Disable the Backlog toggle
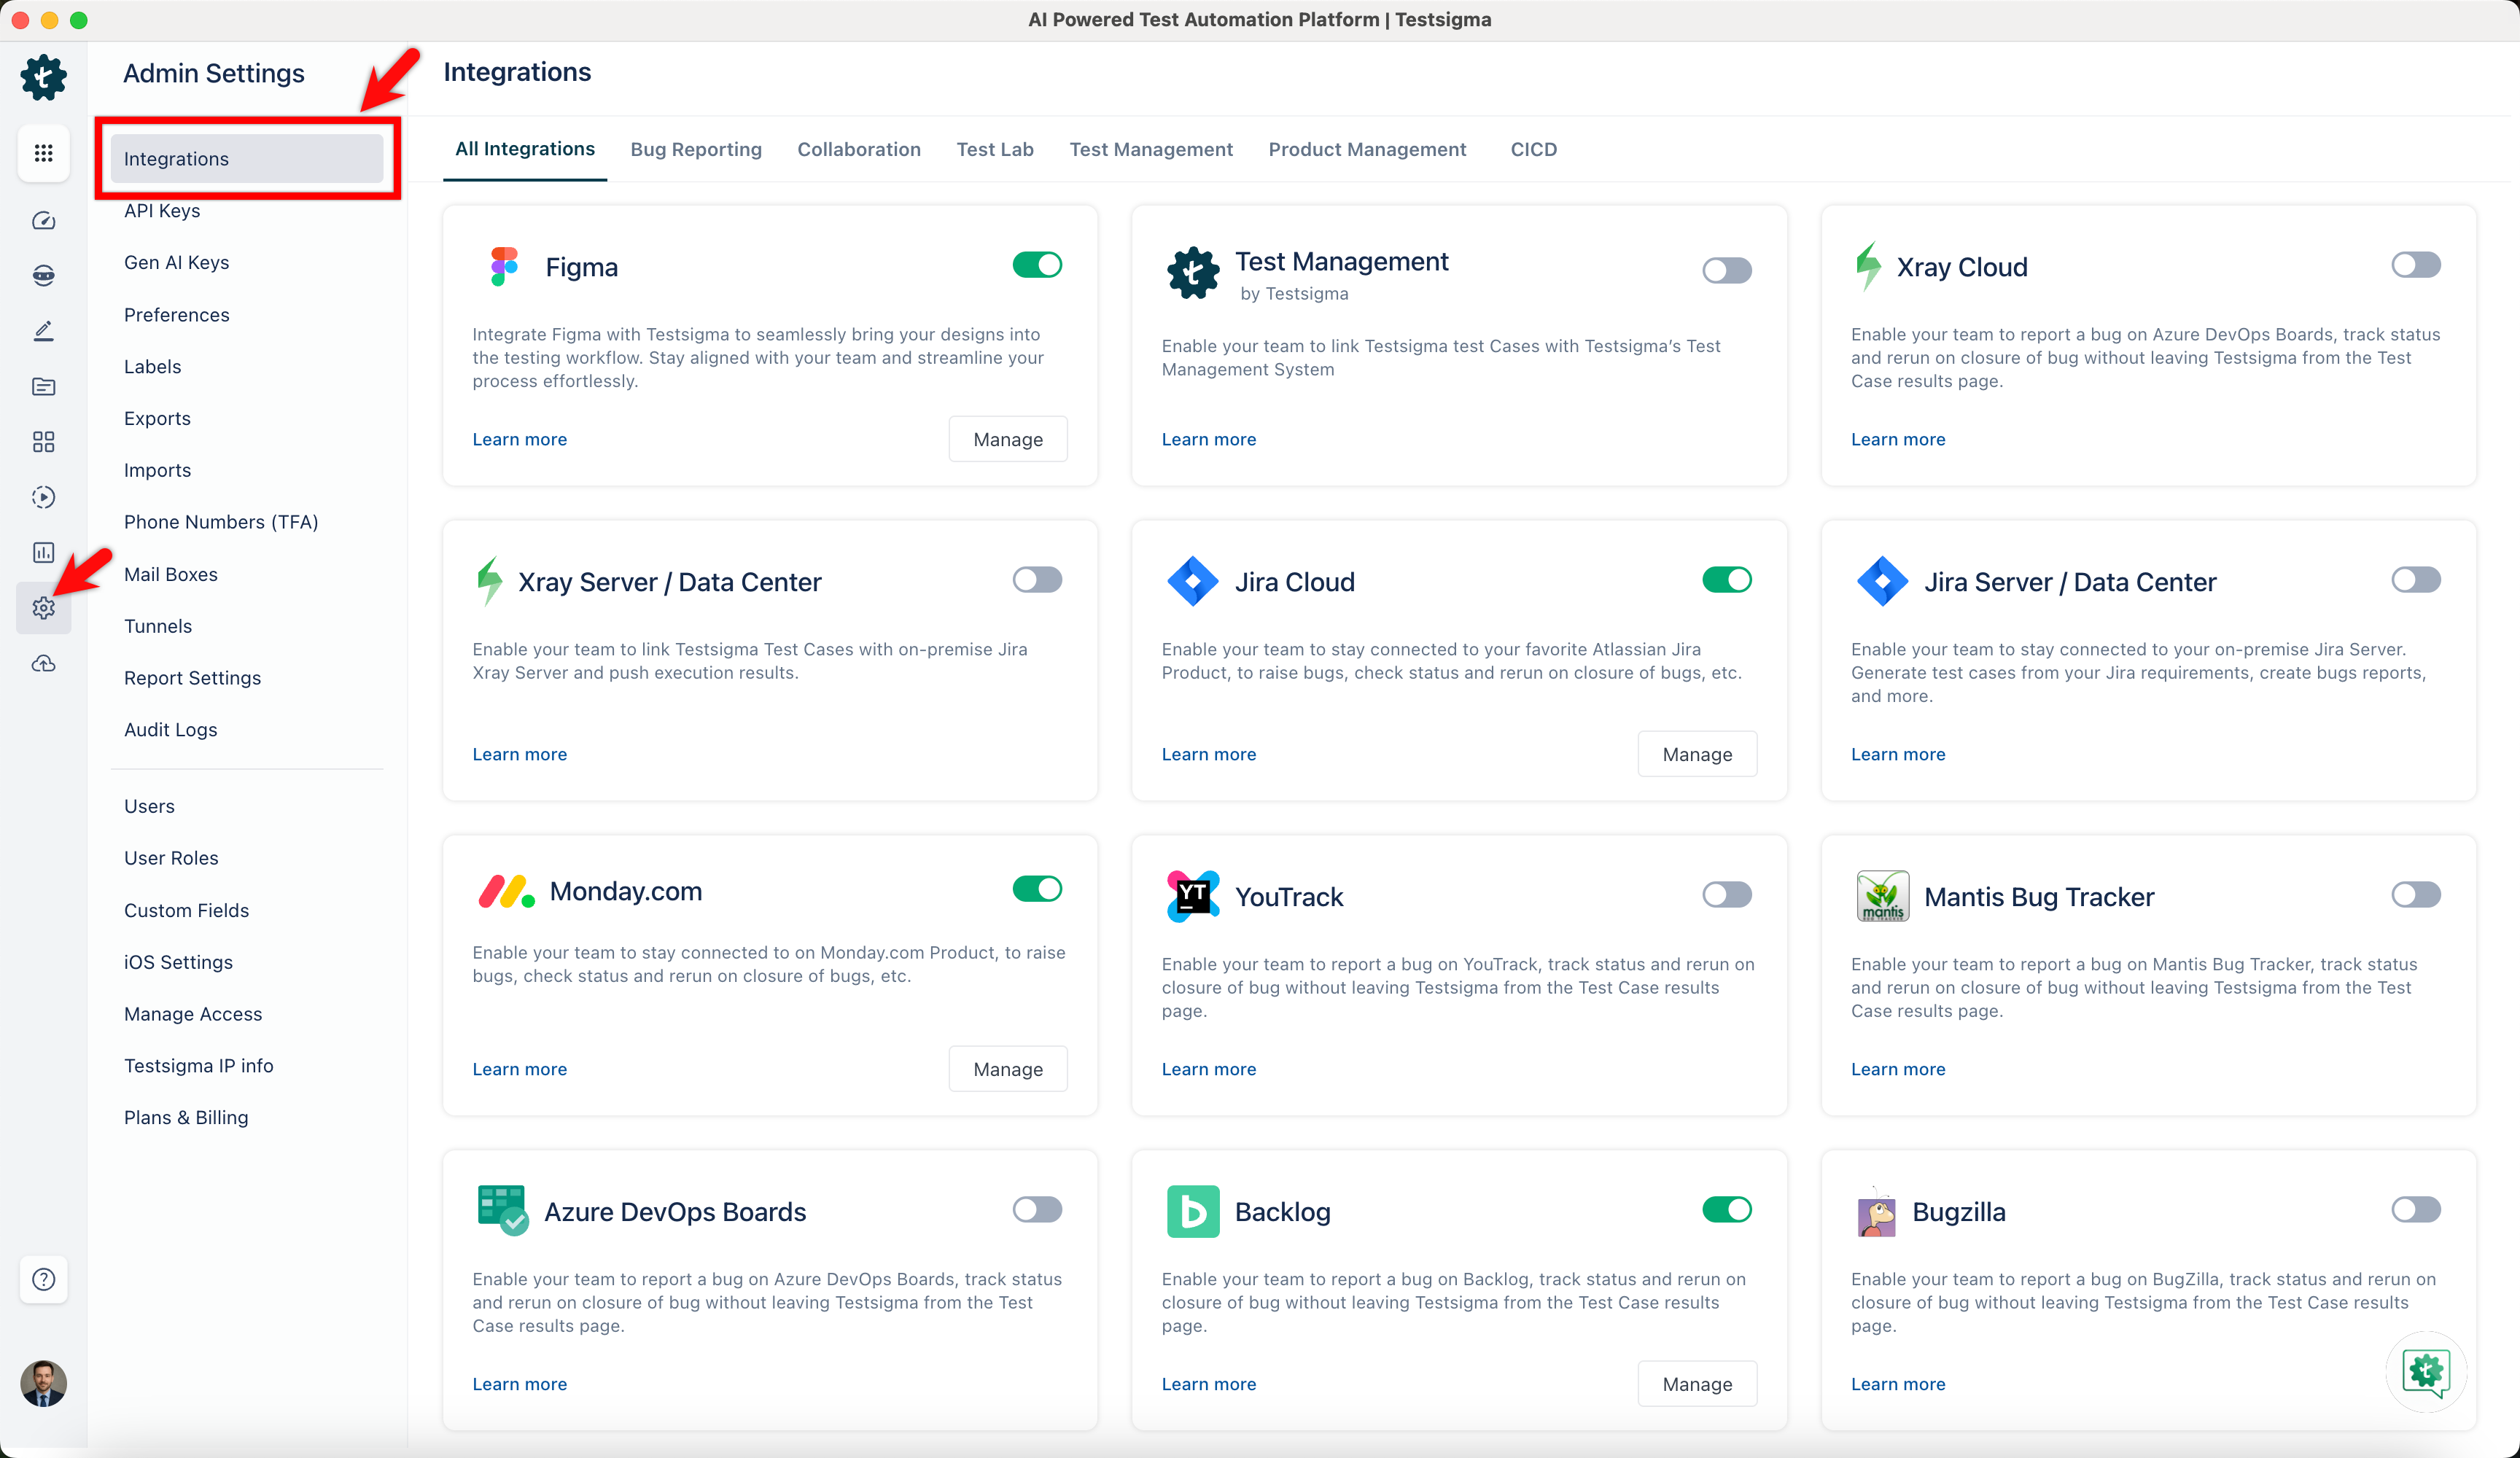The image size is (2520, 1458). tap(1726, 1210)
